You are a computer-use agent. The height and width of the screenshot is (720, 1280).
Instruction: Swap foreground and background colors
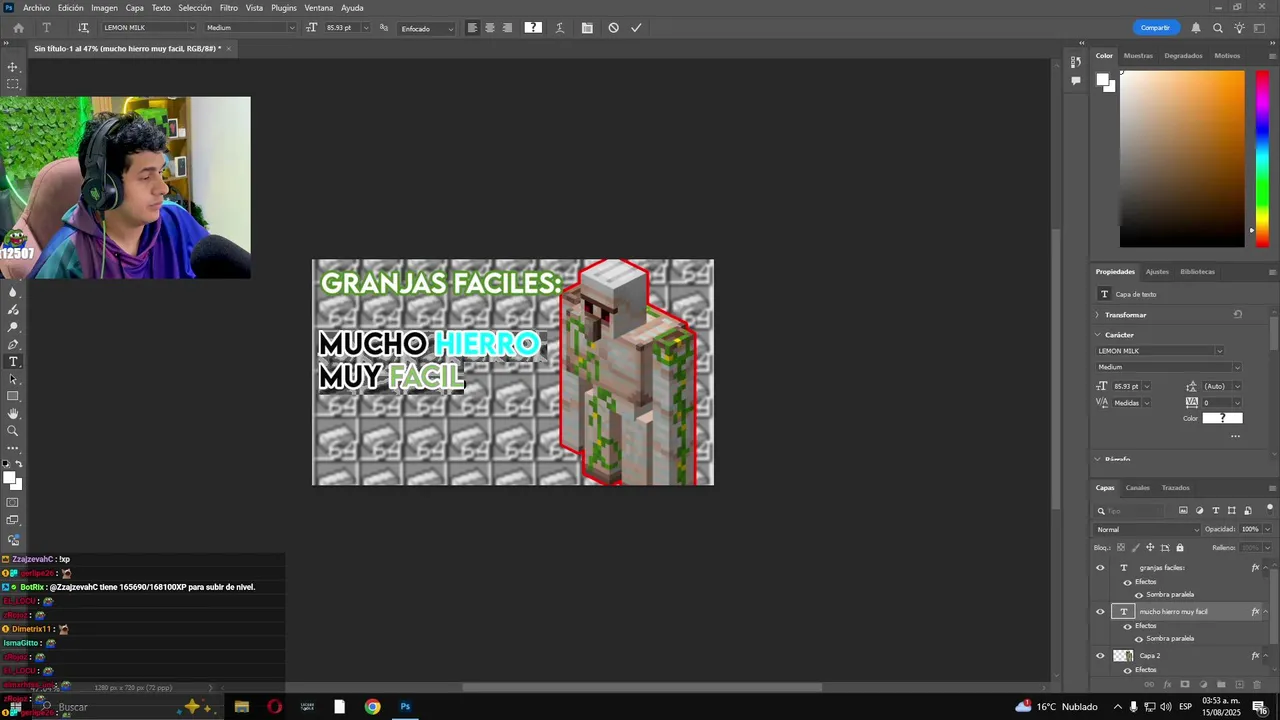point(19,464)
